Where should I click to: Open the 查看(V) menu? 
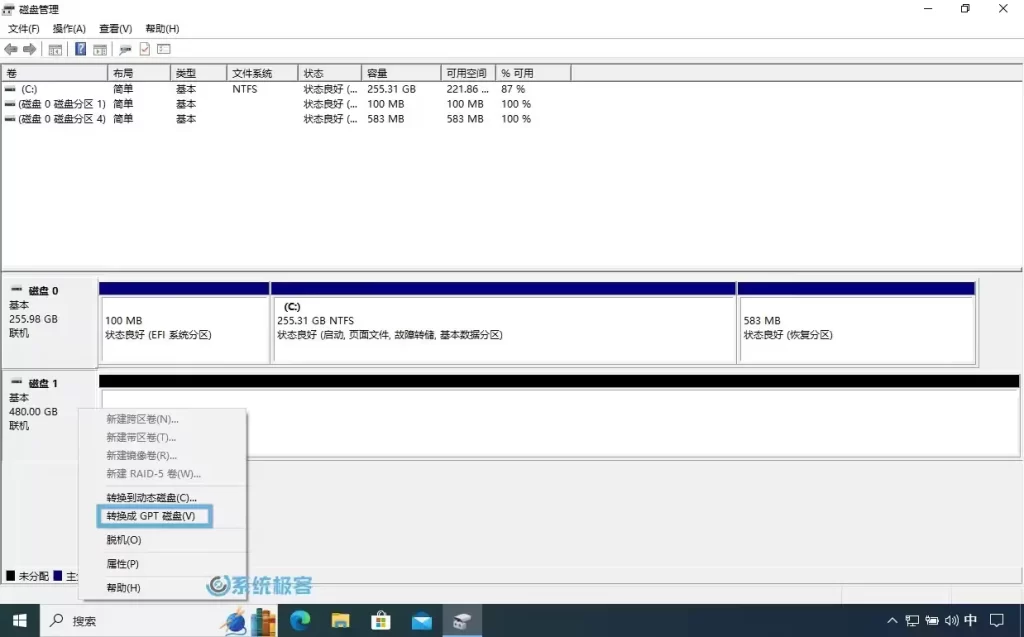pyautogui.click(x=115, y=29)
